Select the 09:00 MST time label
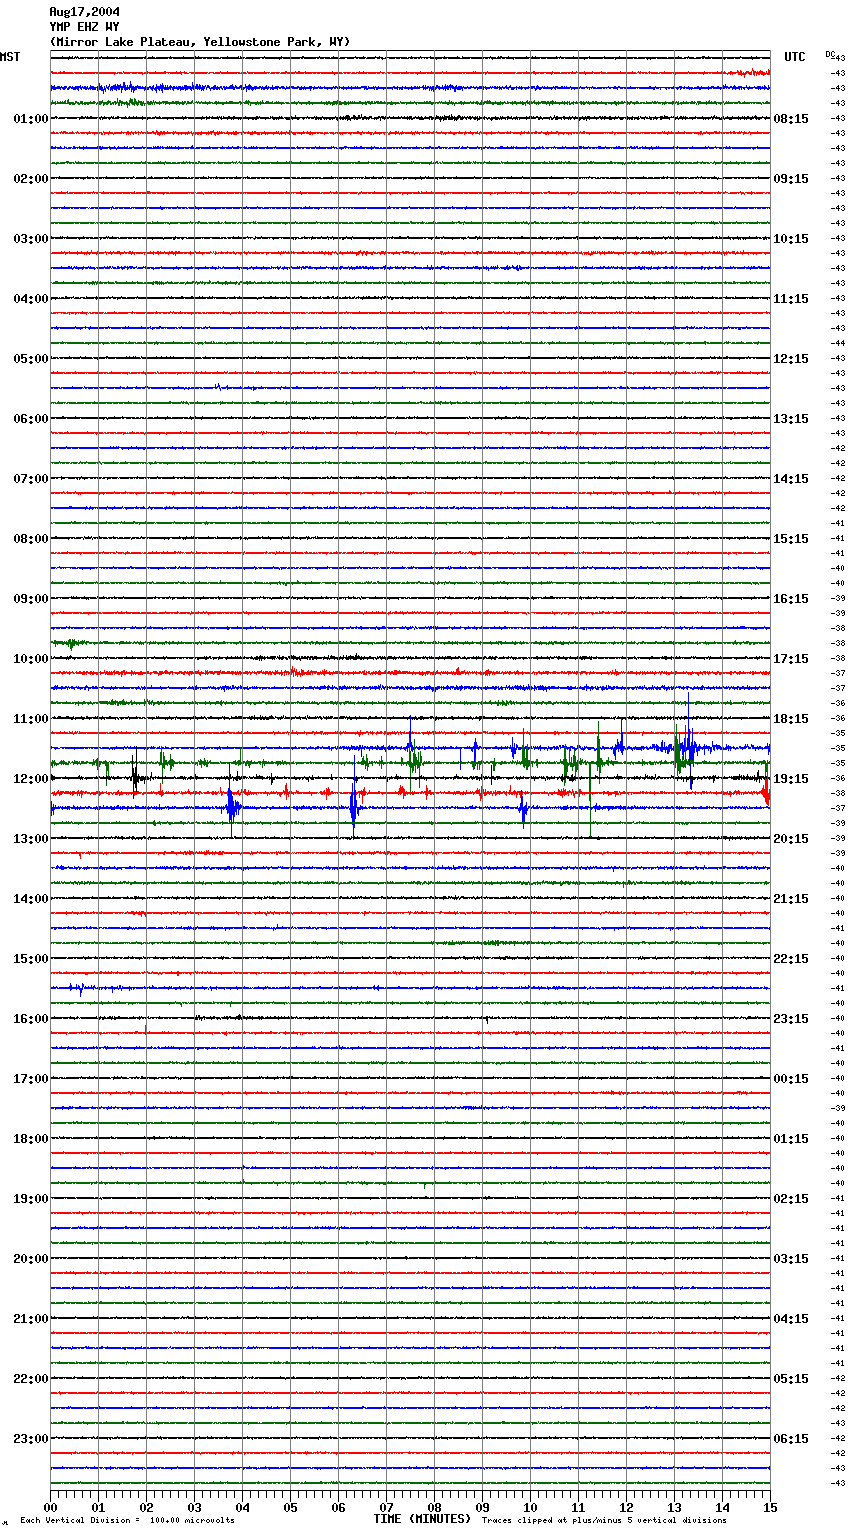 [31, 599]
